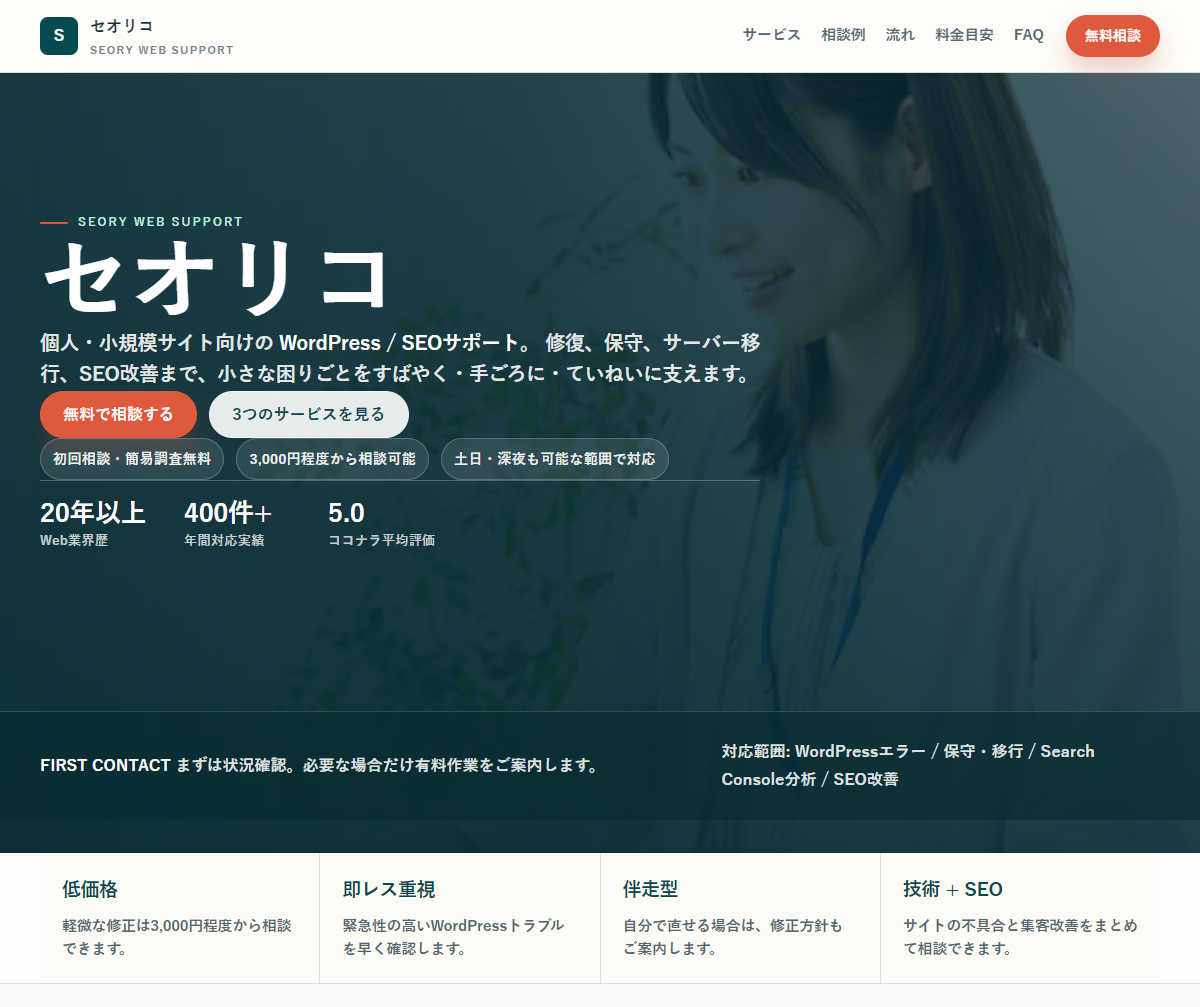Click the 無料で相談する hero button

click(118, 414)
